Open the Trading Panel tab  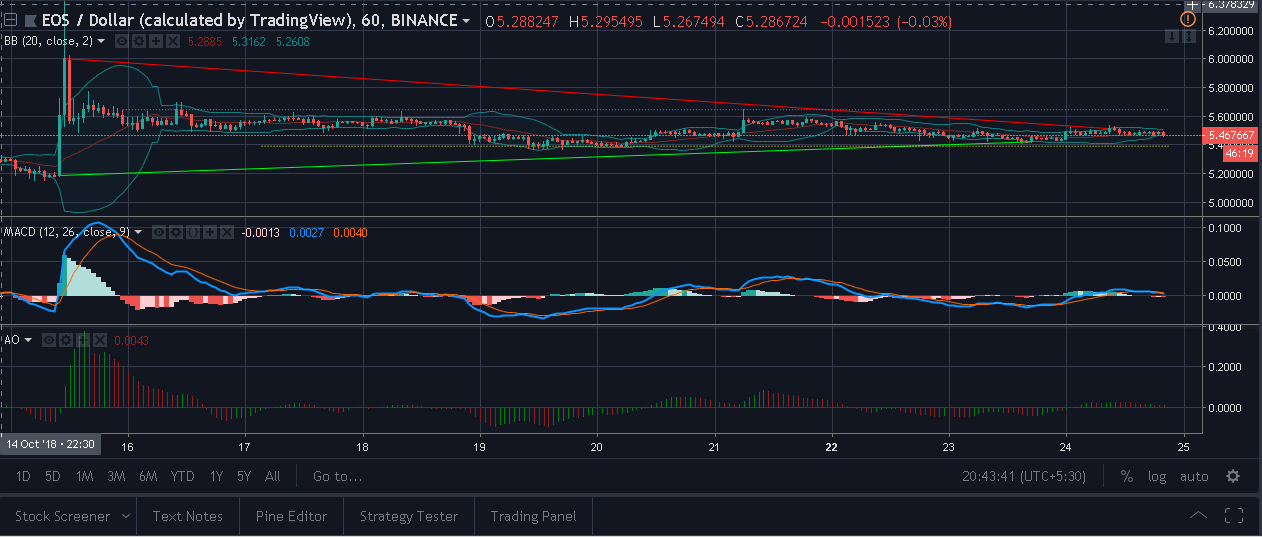(533, 516)
